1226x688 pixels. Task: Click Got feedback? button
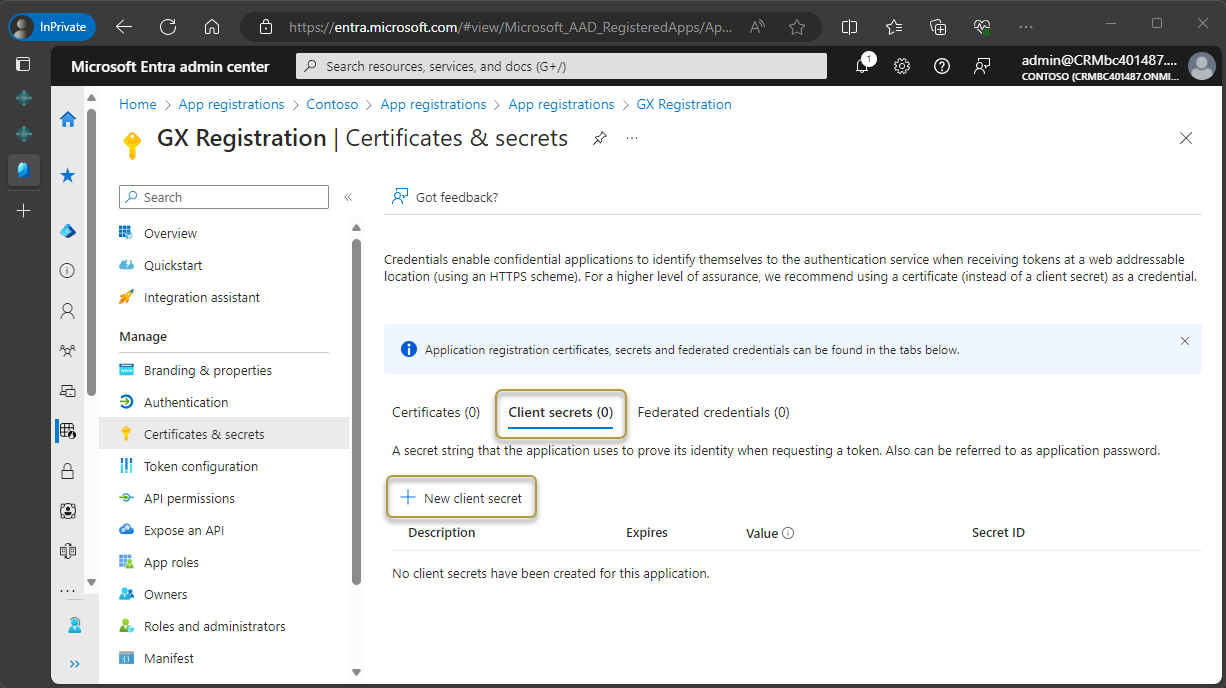[x=445, y=197]
